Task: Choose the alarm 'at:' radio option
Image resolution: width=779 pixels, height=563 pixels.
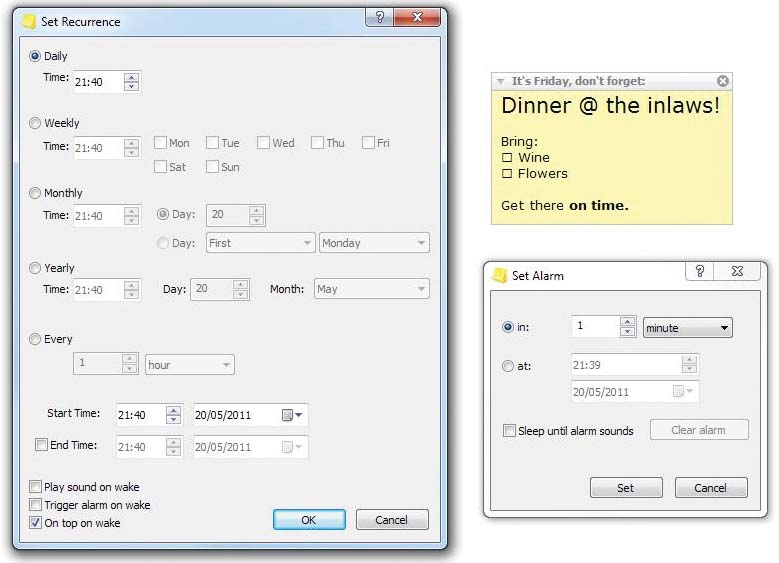Action: pos(508,366)
